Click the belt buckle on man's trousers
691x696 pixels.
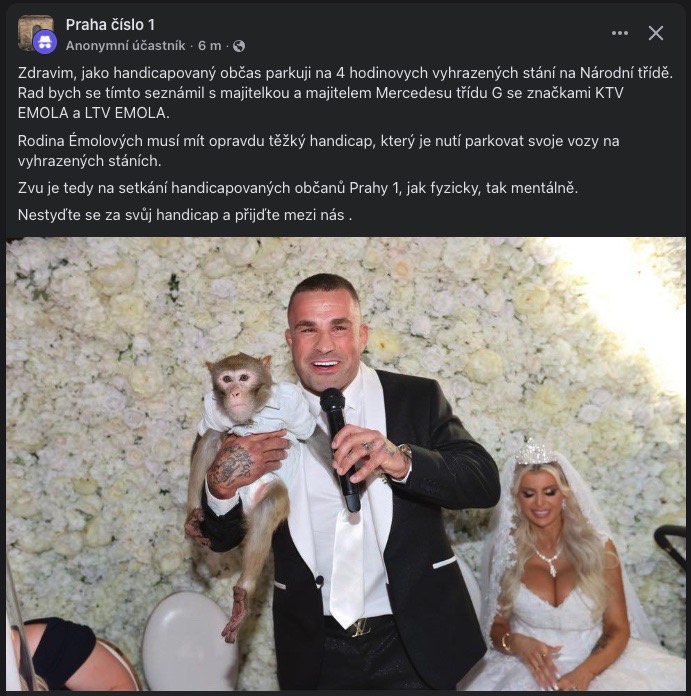pos(361,628)
